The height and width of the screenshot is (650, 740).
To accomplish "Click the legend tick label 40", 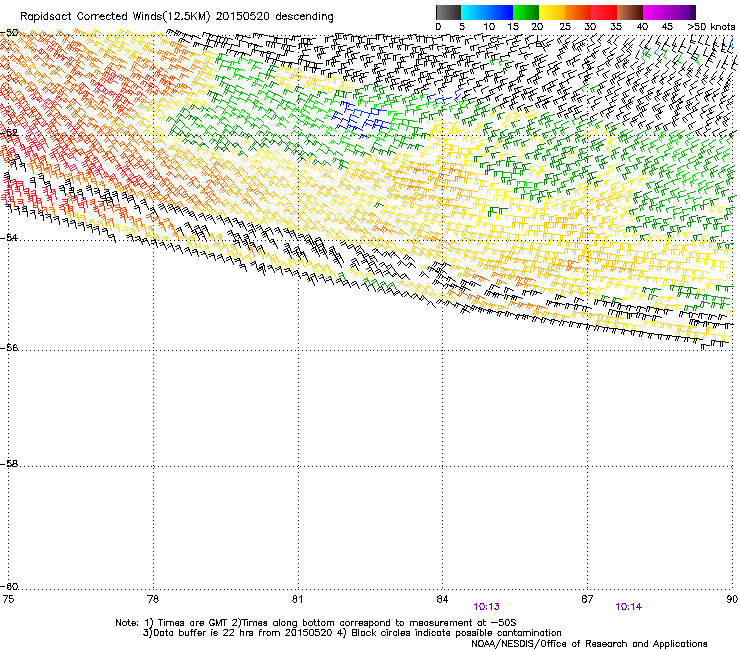I will pyautogui.click(x=642, y=27).
